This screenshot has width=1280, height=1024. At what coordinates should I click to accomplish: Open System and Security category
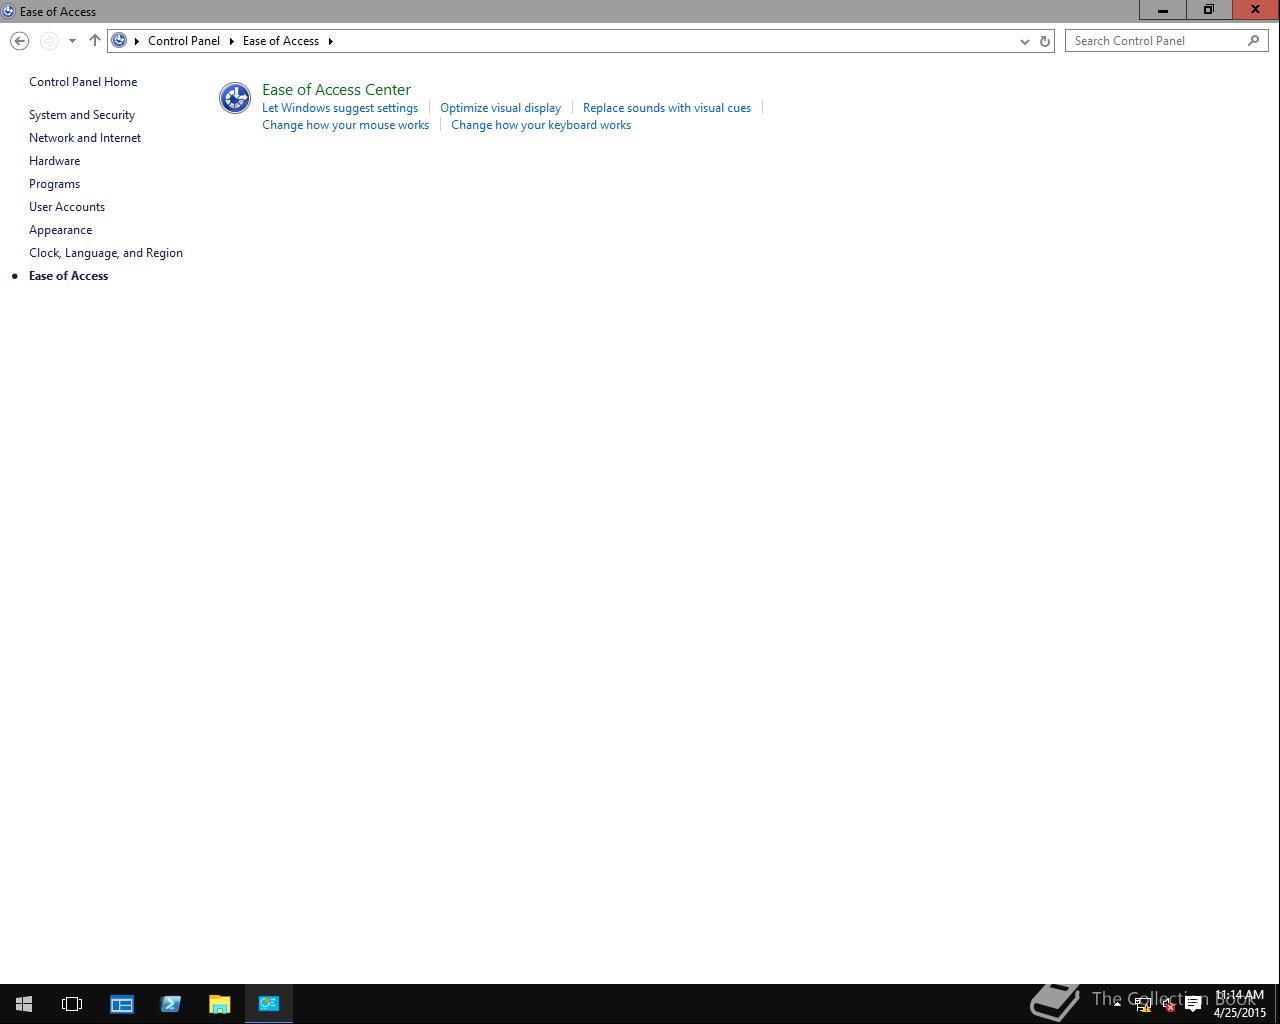coord(82,115)
